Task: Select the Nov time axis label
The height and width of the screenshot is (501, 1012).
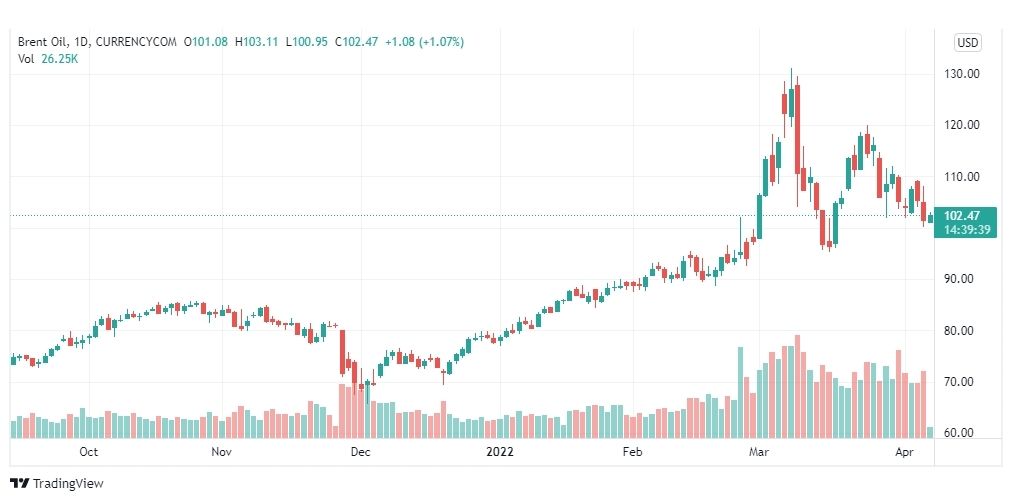Action: pos(221,452)
